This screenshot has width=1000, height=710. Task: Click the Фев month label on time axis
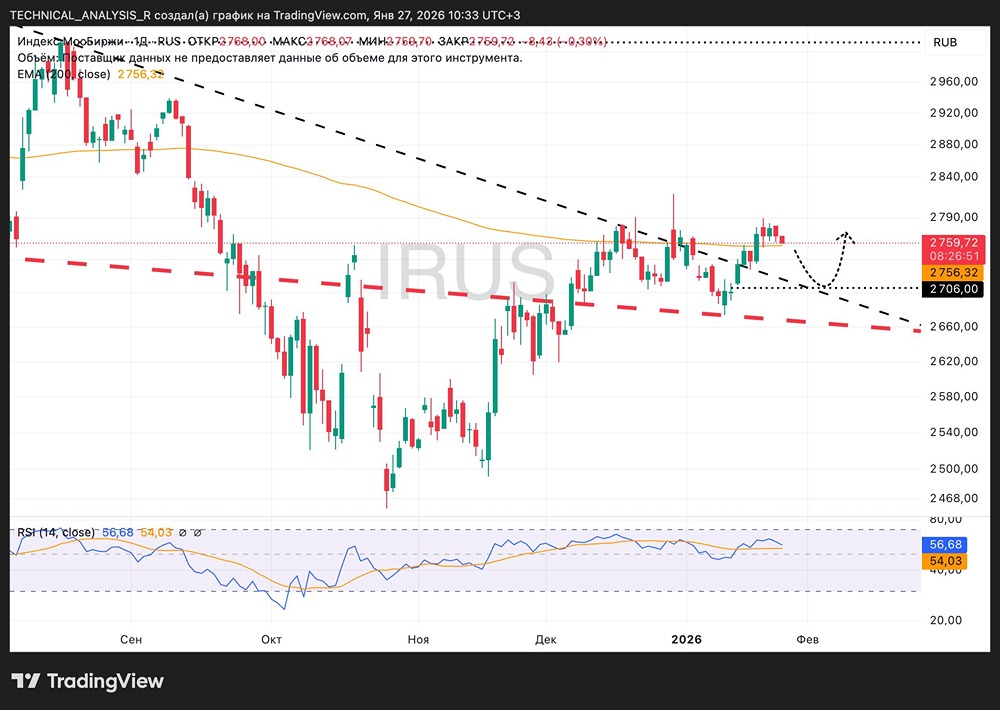807,639
